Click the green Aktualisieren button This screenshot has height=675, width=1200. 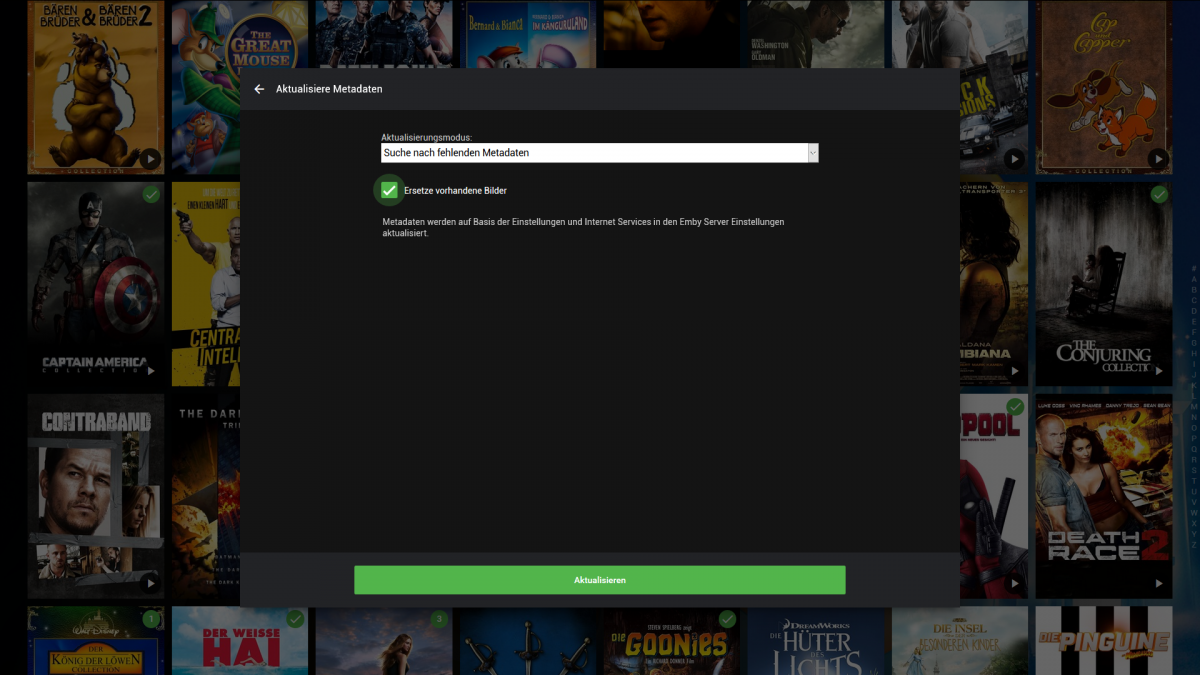tap(600, 580)
